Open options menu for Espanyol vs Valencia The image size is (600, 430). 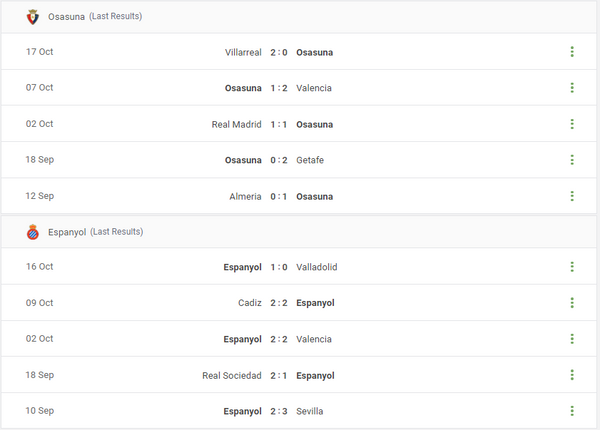[572, 339]
